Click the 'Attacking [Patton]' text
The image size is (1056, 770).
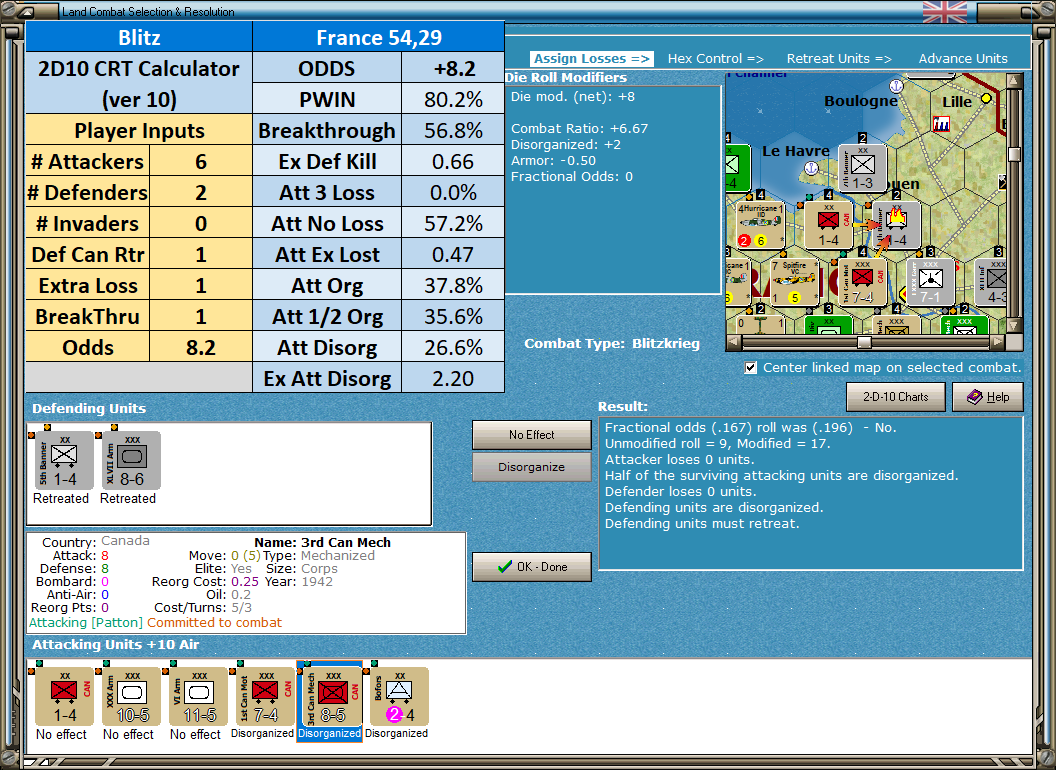(86, 622)
